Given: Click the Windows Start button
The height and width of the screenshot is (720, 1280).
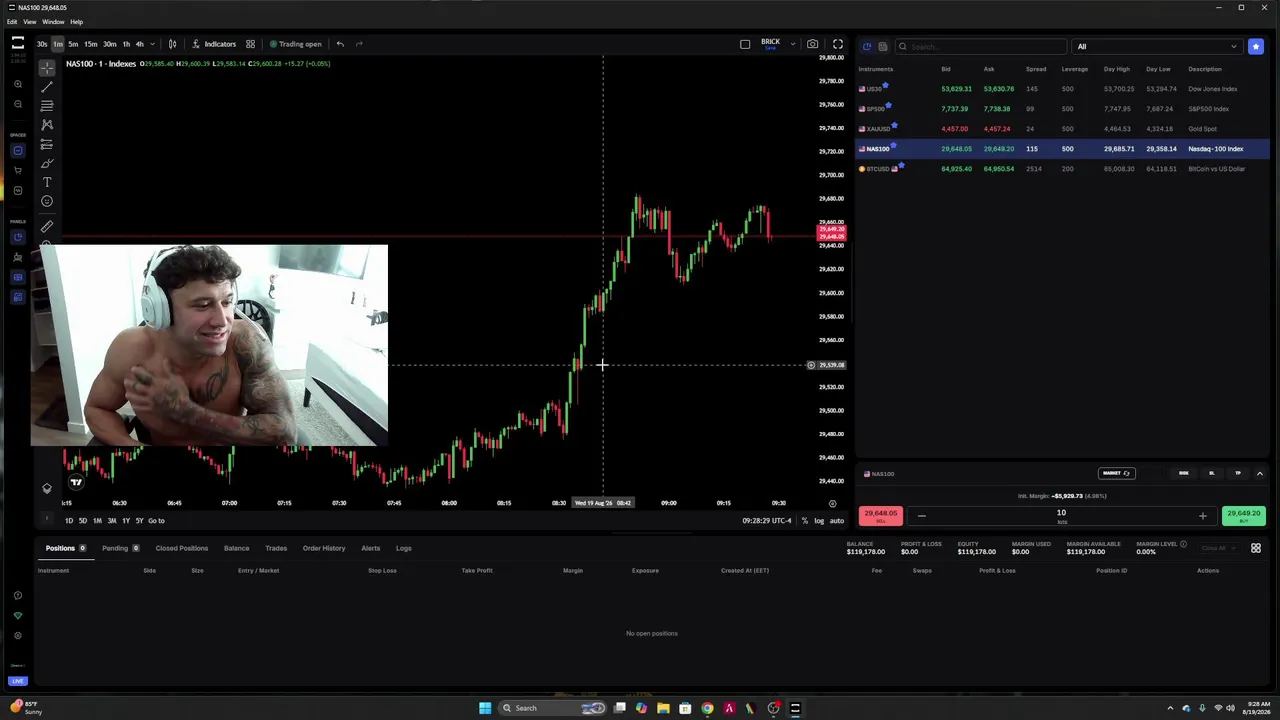Looking at the screenshot, I should point(485,708).
